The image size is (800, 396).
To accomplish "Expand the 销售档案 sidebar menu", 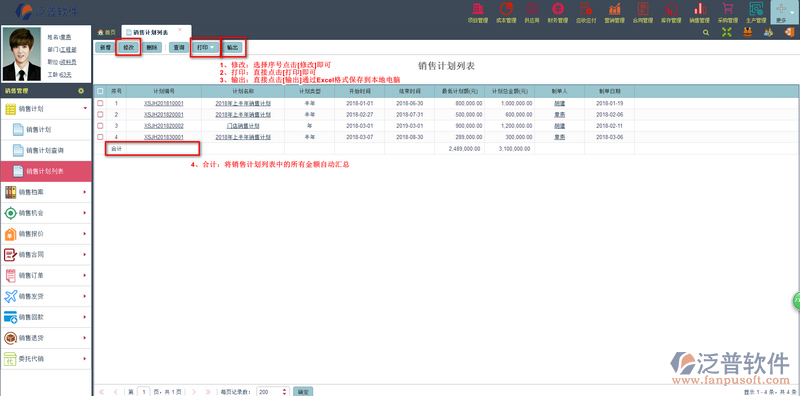I will coord(46,192).
